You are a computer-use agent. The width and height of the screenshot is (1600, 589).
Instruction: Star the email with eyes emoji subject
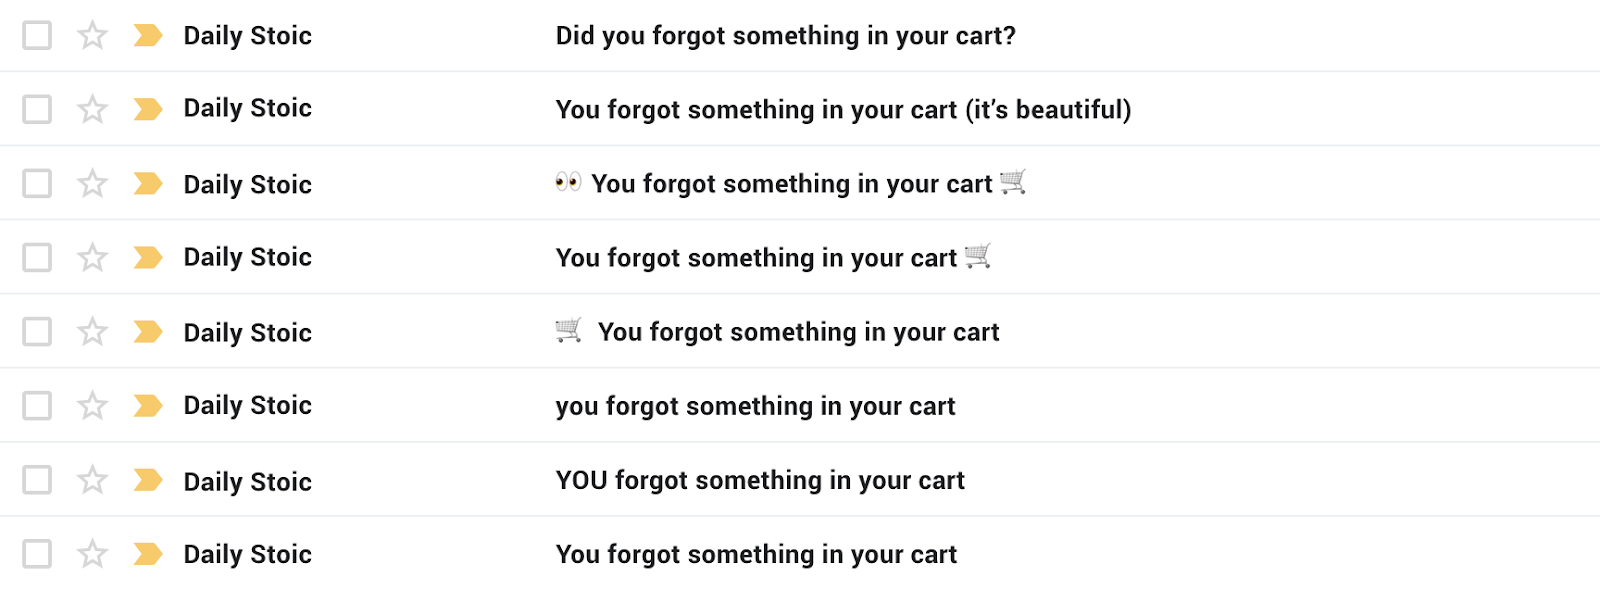[92, 183]
